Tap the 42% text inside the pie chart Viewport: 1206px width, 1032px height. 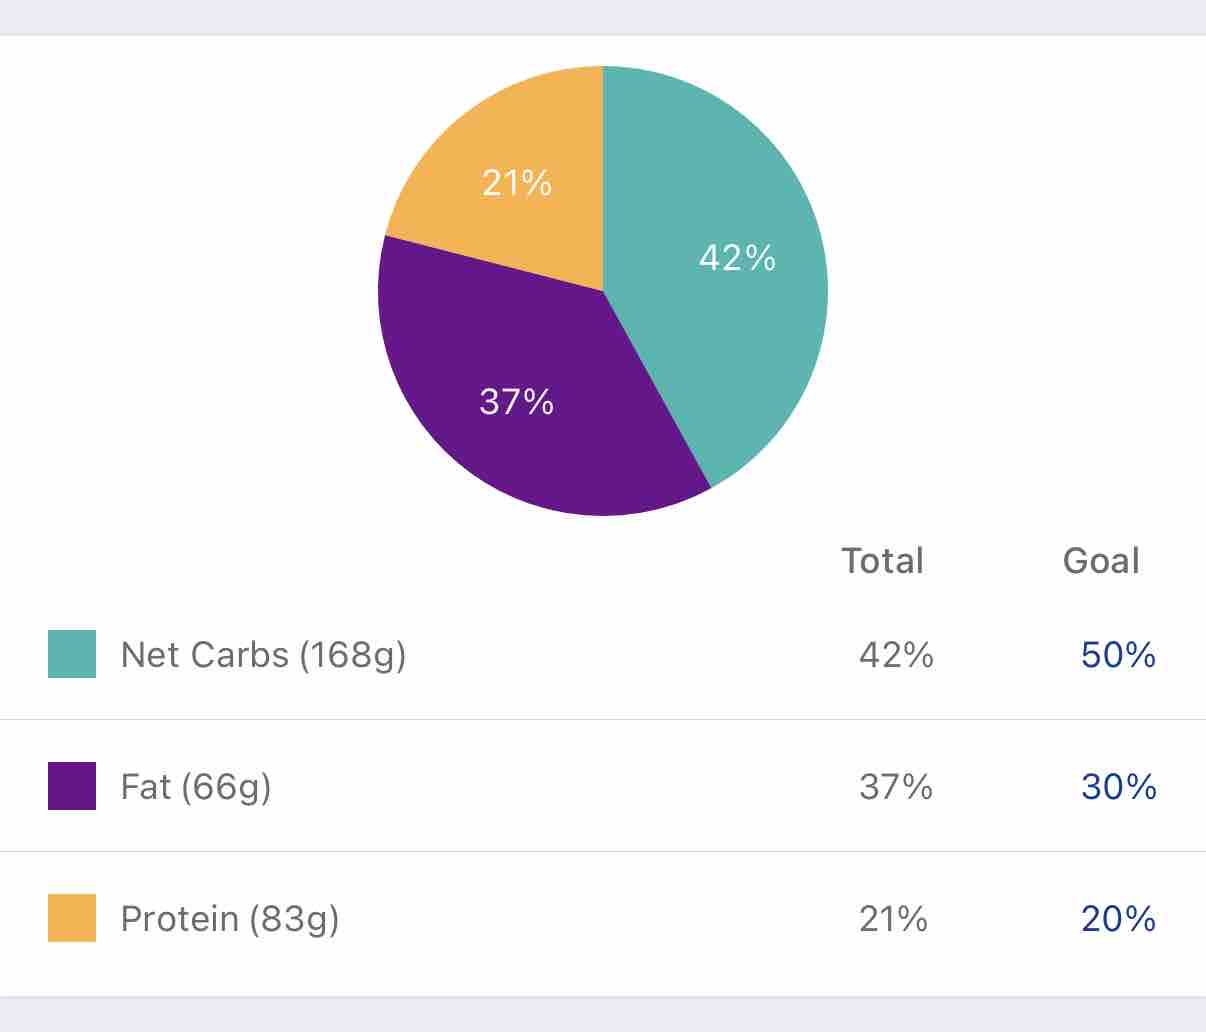[737, 258]
